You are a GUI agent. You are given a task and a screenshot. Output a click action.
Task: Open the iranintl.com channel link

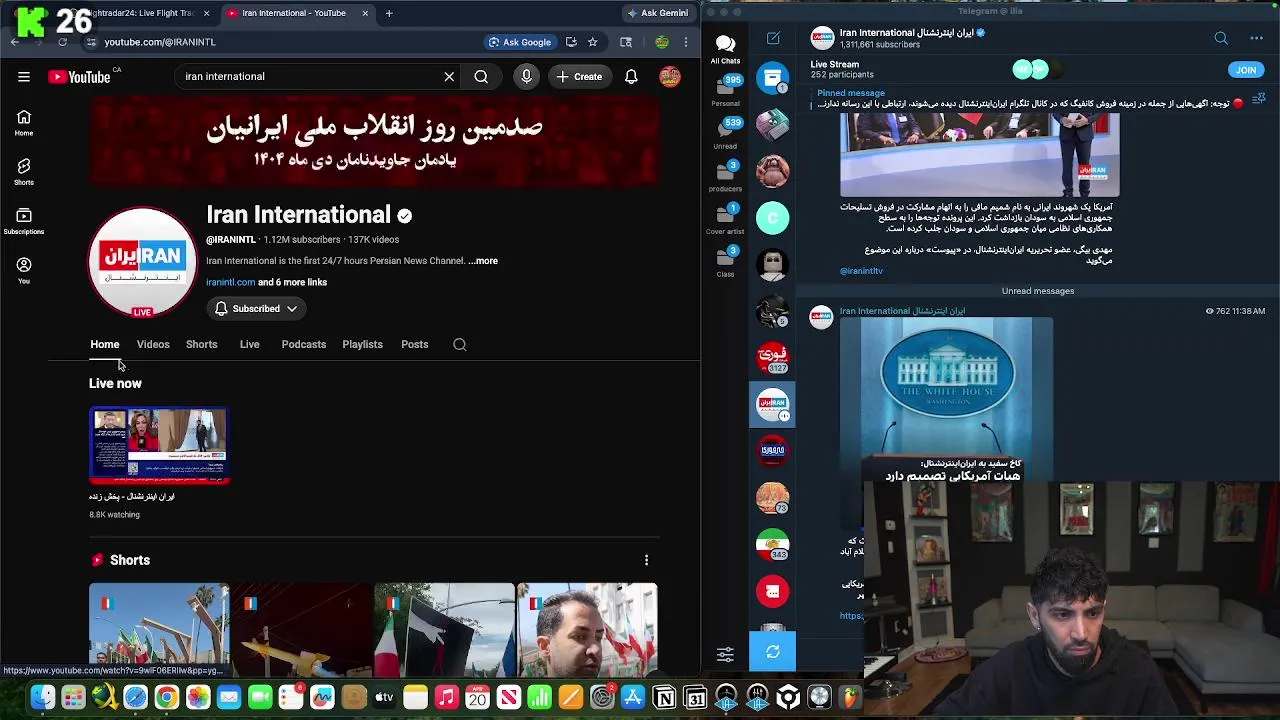(230, 283)
